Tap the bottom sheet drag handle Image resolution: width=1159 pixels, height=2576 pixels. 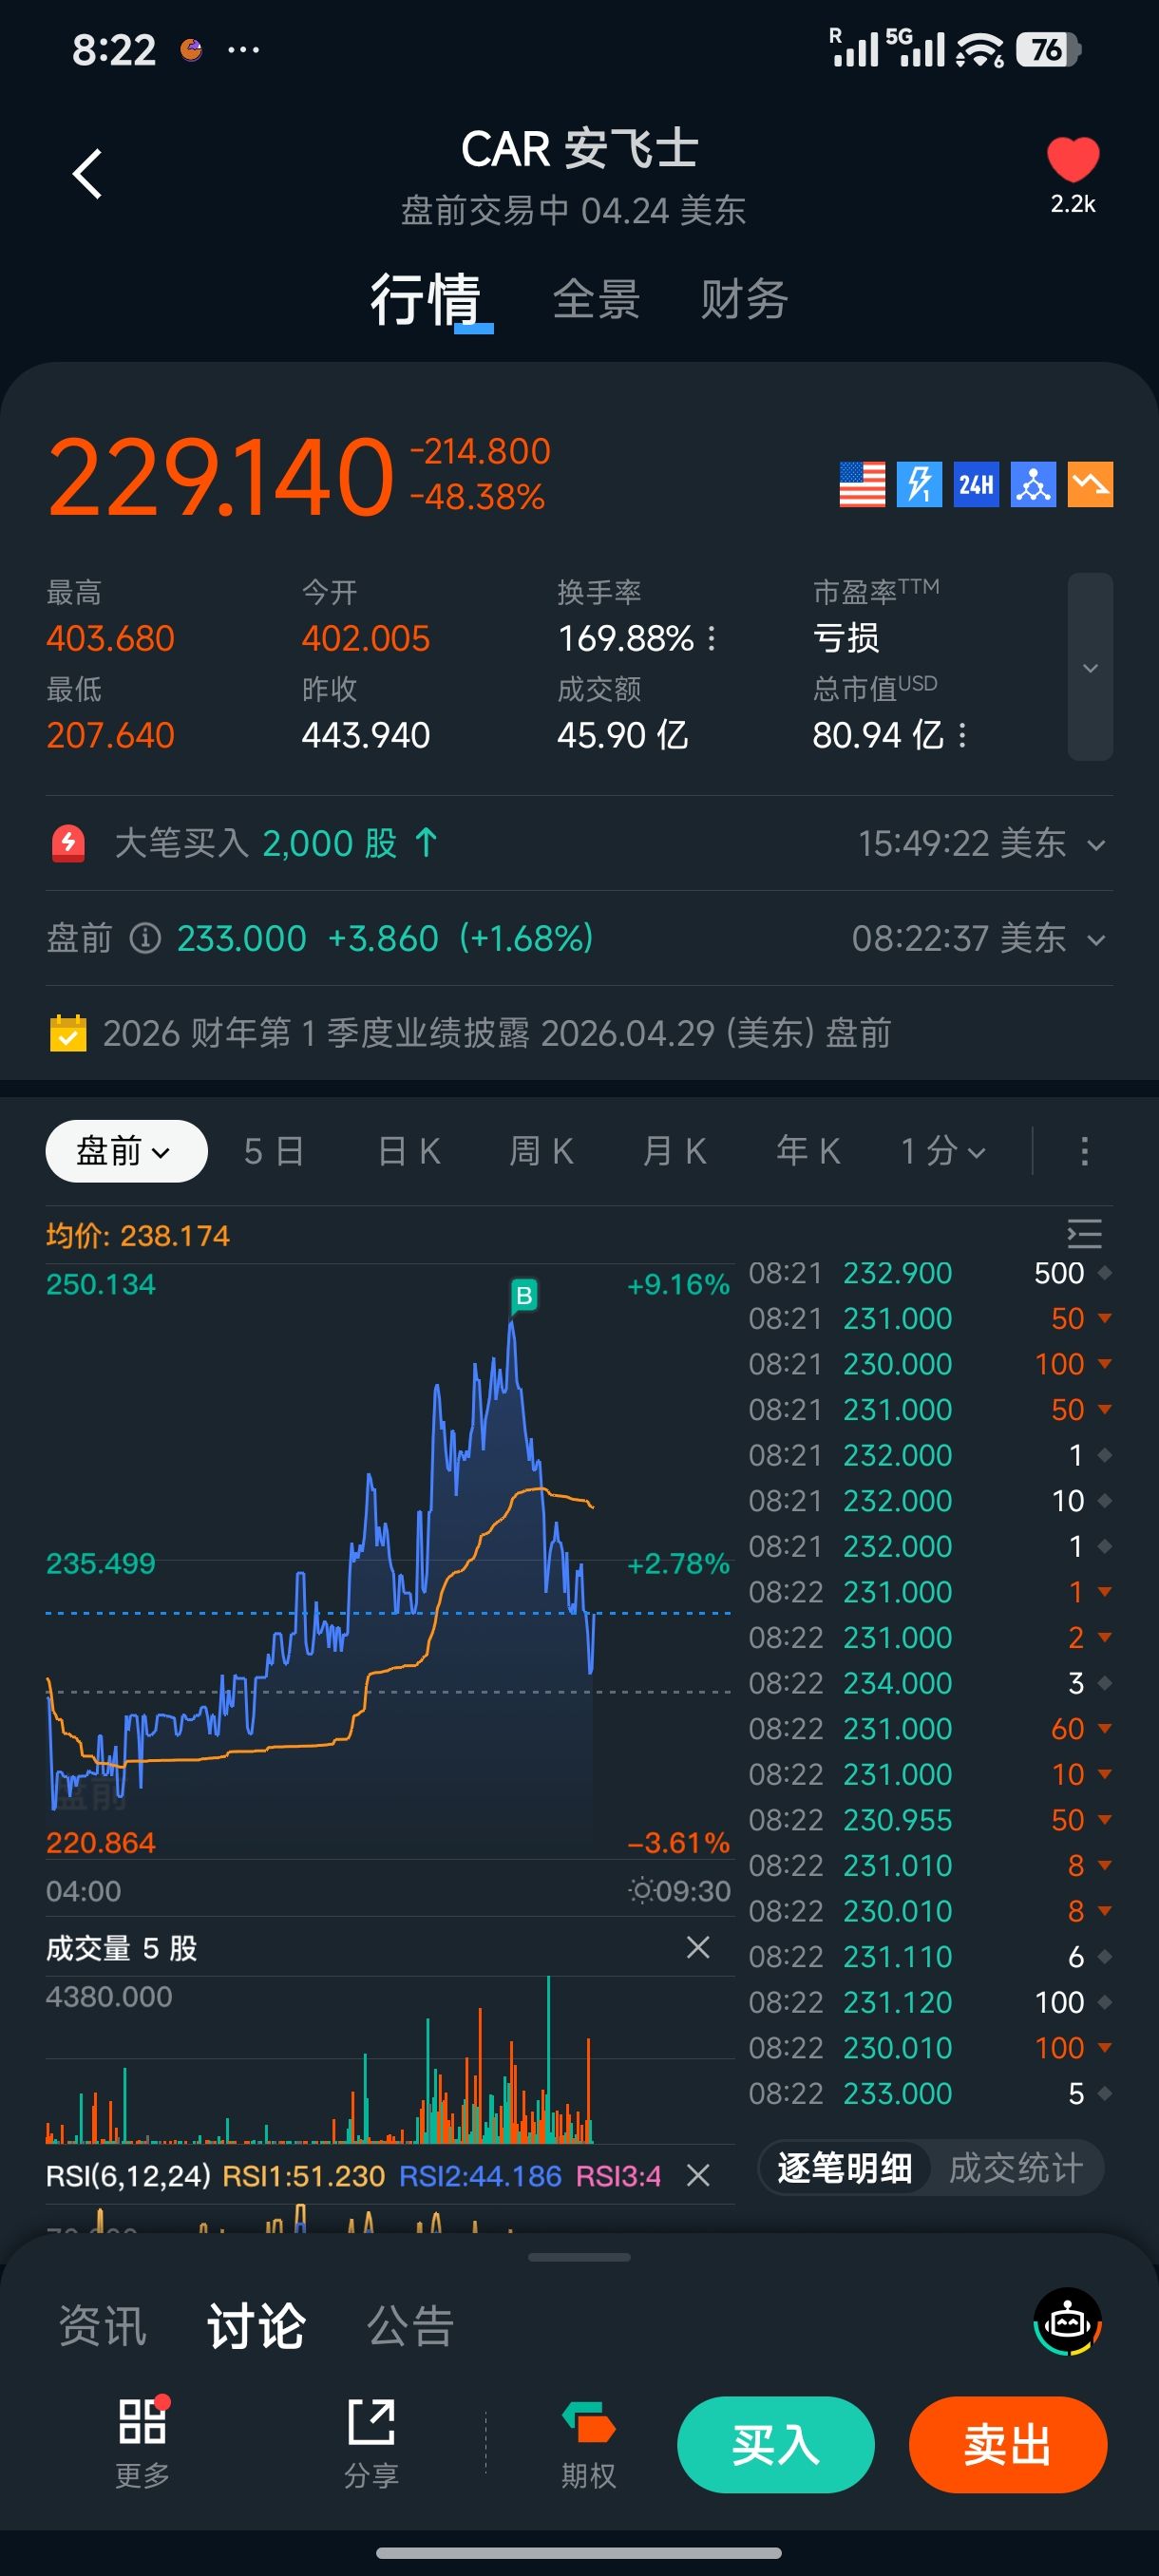click(579, 2257)
